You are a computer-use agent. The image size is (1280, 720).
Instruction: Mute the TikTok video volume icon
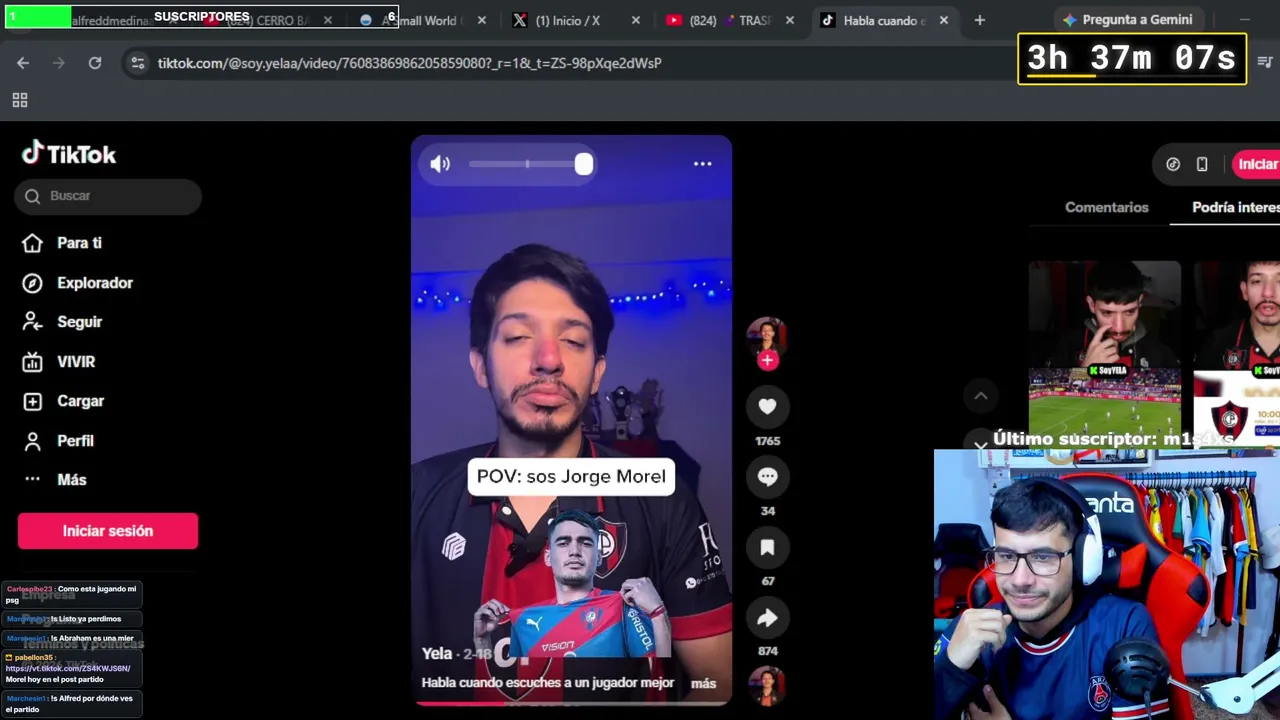point(440,164)
